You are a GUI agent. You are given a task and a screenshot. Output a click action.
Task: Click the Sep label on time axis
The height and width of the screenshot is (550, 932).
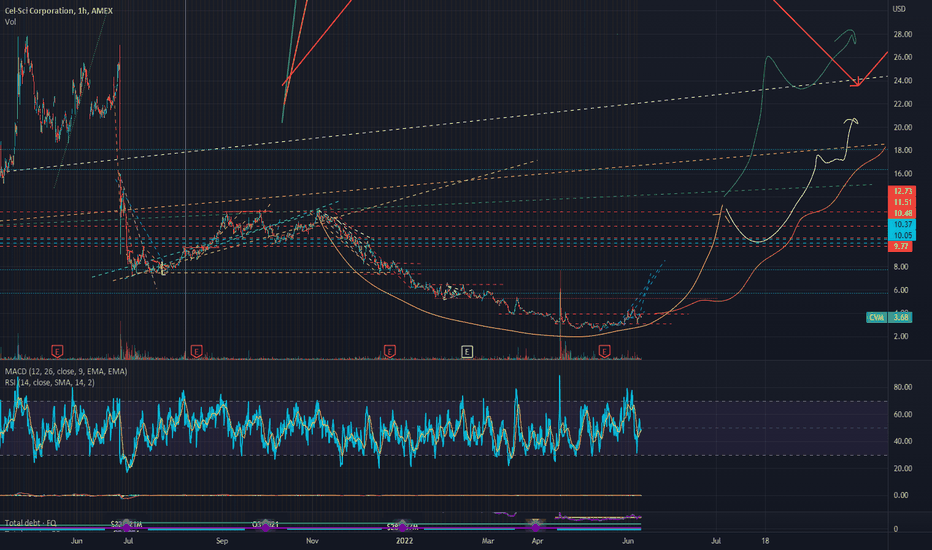(x=222, y=541)
